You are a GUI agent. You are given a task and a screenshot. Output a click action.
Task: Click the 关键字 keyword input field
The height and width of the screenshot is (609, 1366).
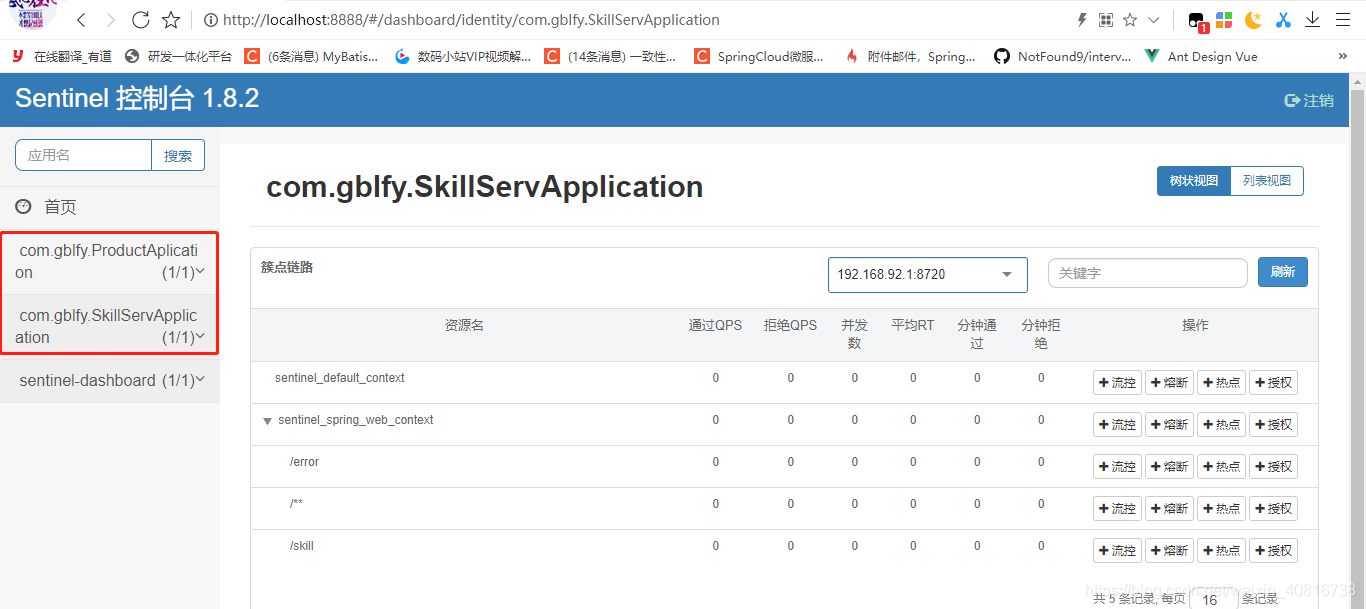[x=1148, y=273]
